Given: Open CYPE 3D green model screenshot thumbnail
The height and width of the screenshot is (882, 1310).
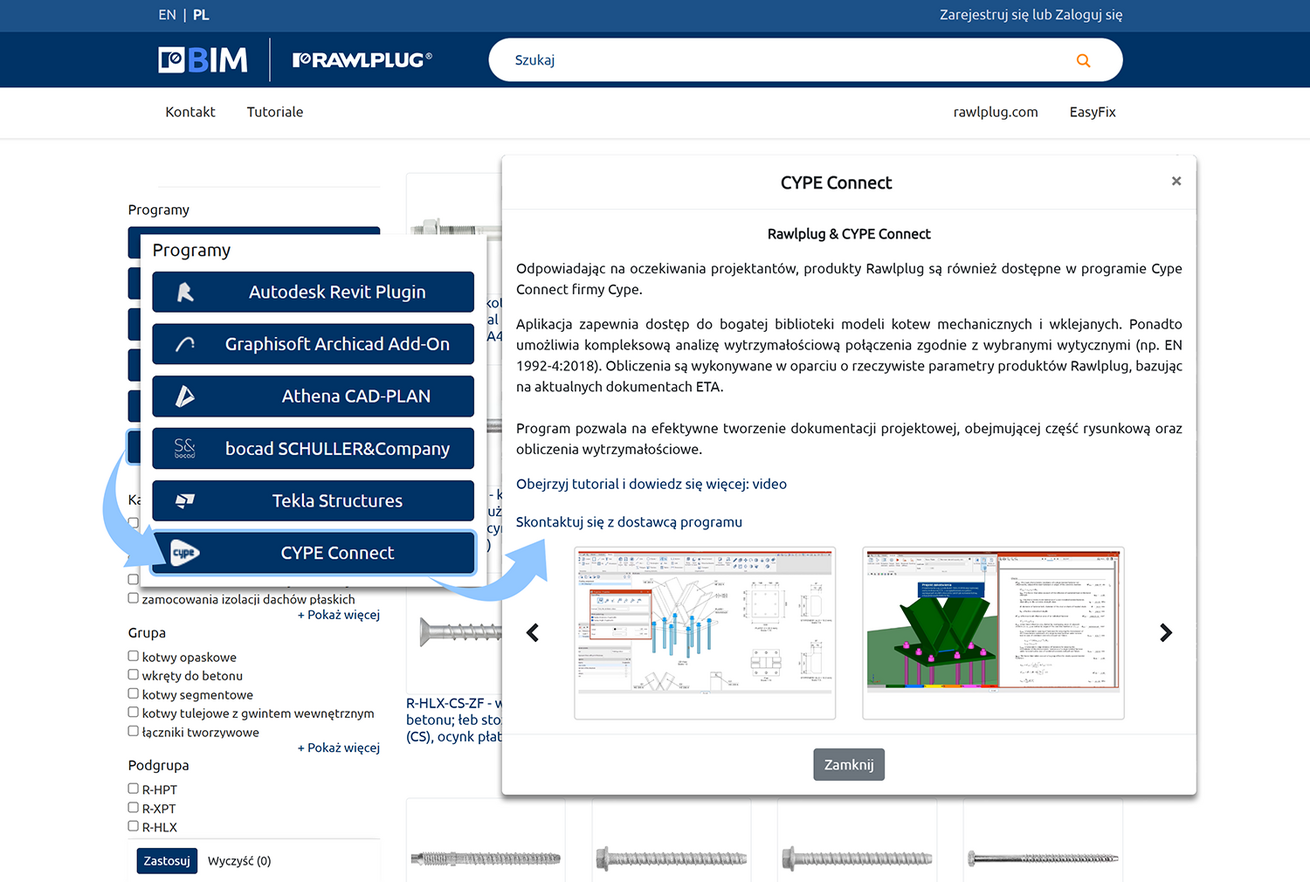Looking at the screenshot, I should coord(993,633).
